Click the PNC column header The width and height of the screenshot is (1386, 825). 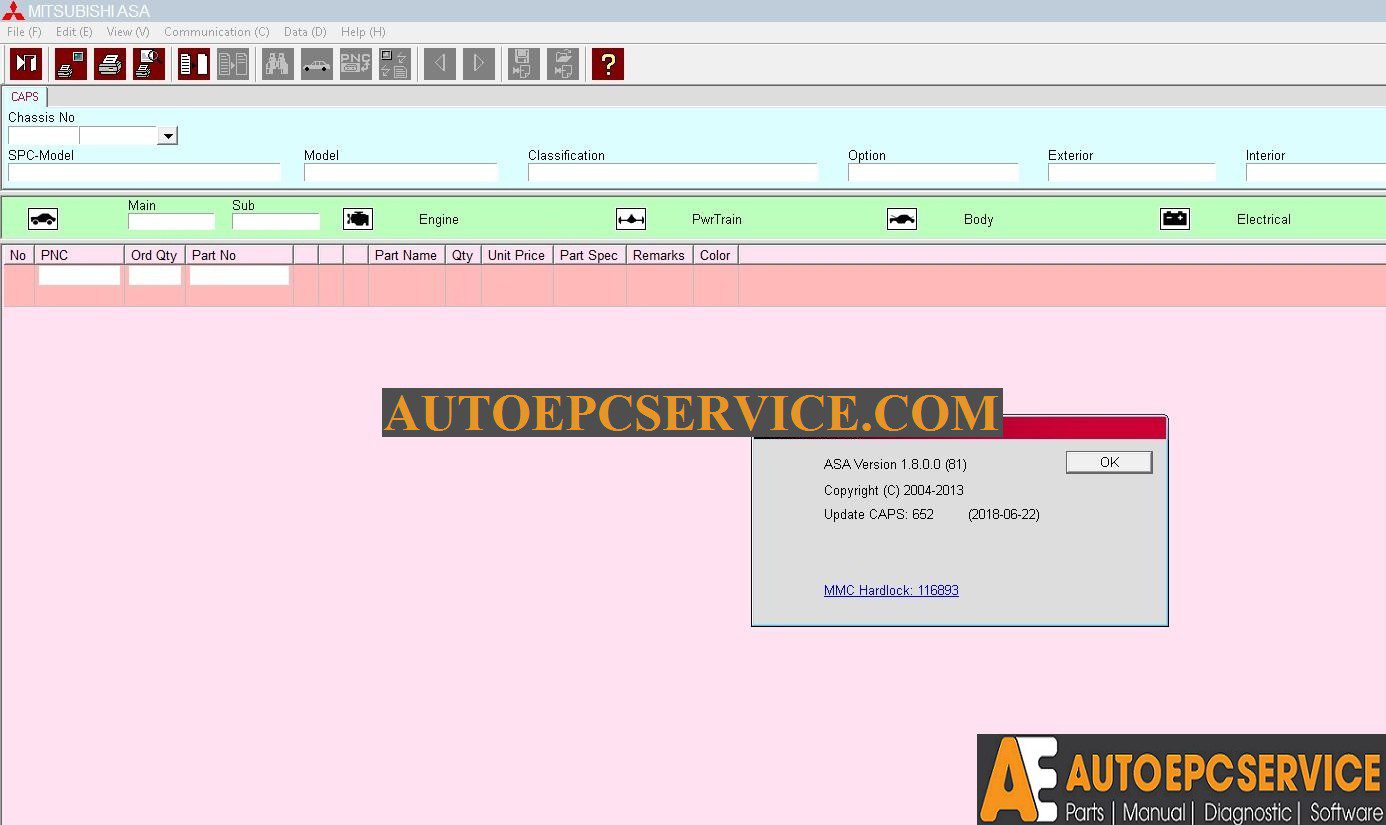click(80, 255)
